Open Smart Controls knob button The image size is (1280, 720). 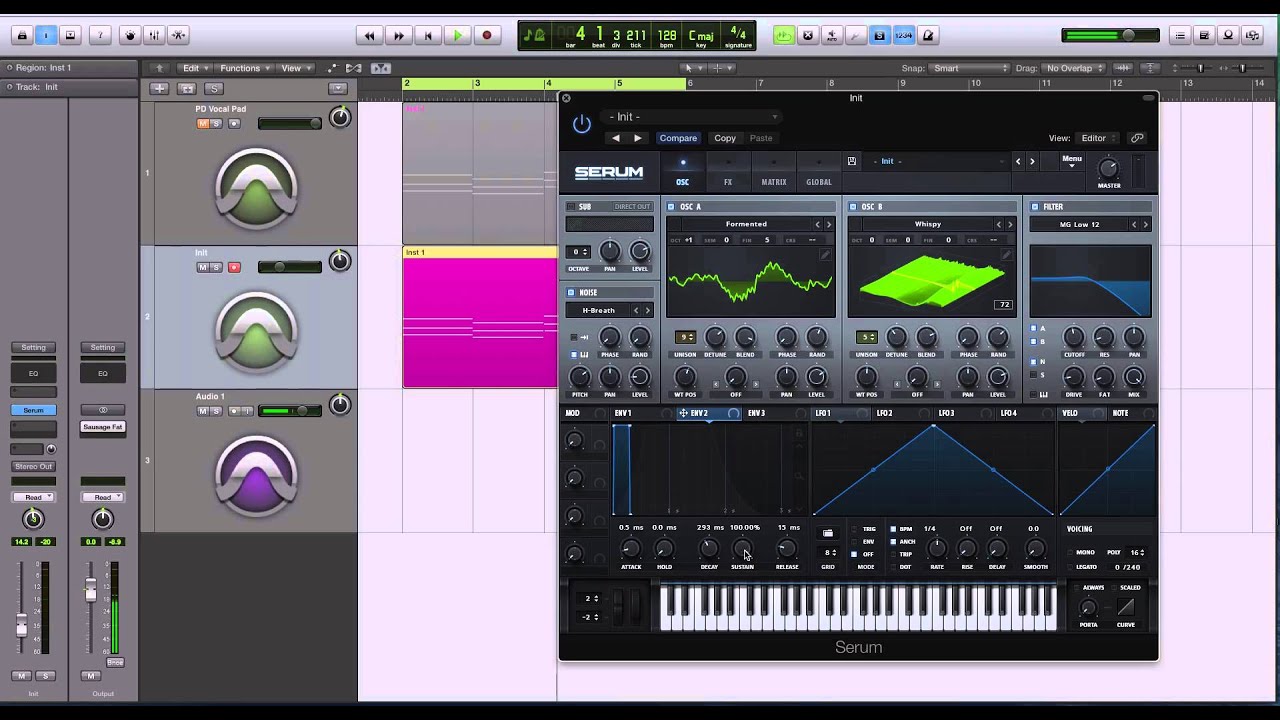coord(129,36)
